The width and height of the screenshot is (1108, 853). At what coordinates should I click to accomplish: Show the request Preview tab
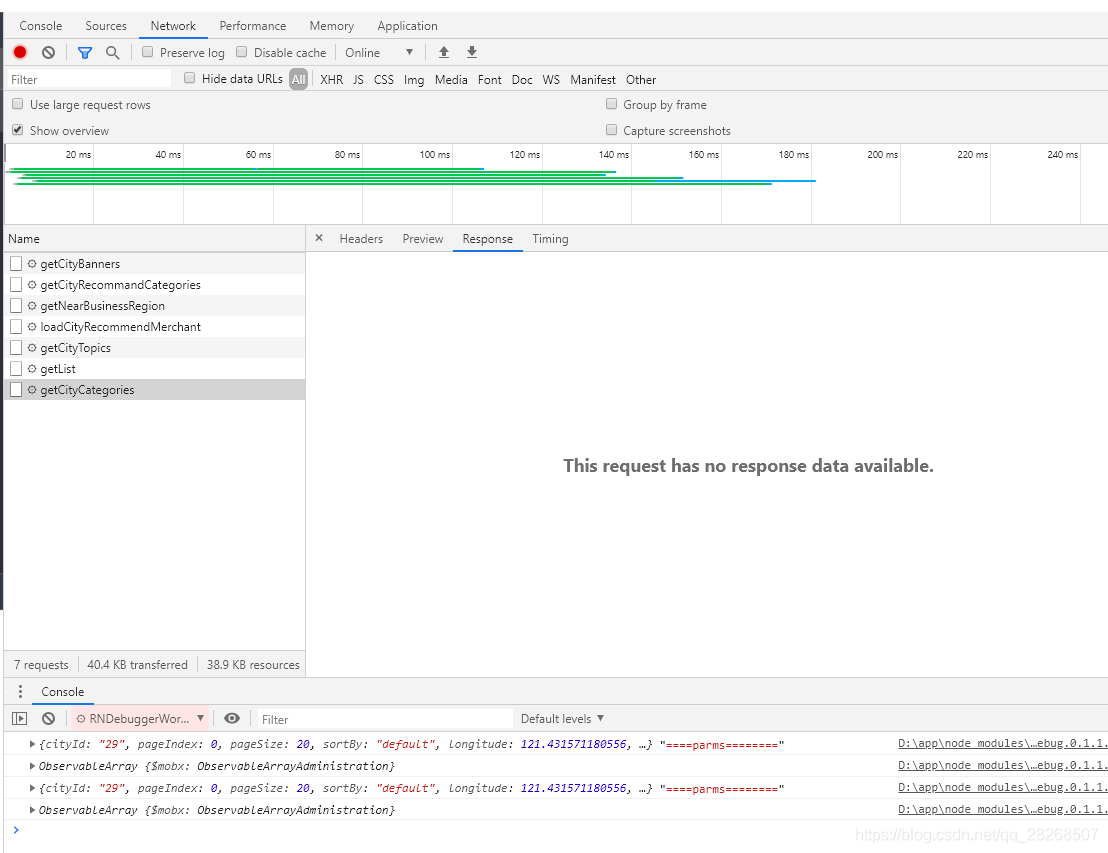[x=423, y=239]
